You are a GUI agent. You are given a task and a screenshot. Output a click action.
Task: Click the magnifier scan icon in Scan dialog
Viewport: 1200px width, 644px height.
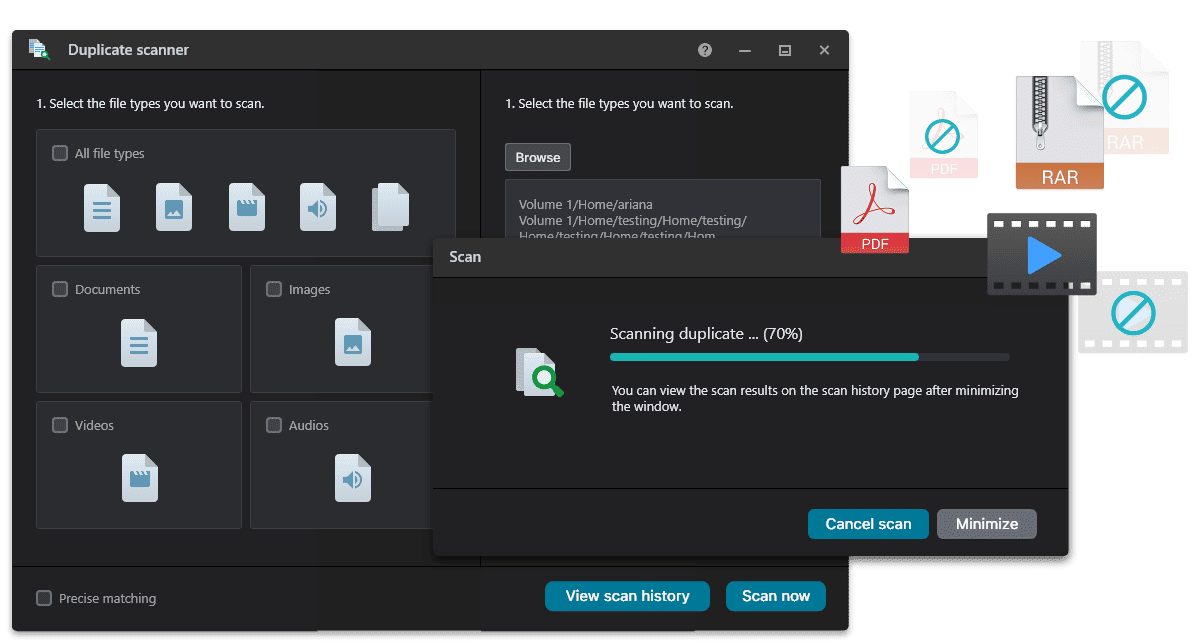tap(539, 372)
